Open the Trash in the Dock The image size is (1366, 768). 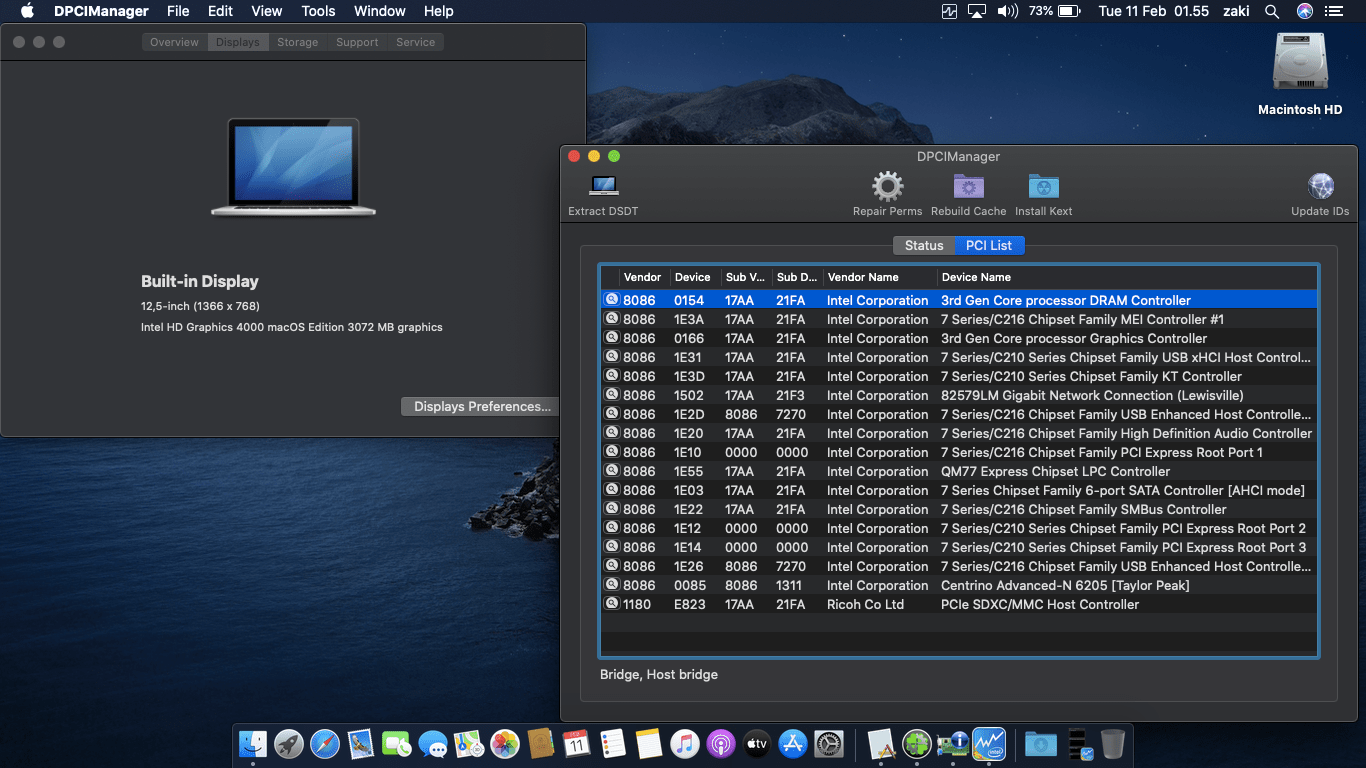1113,744
